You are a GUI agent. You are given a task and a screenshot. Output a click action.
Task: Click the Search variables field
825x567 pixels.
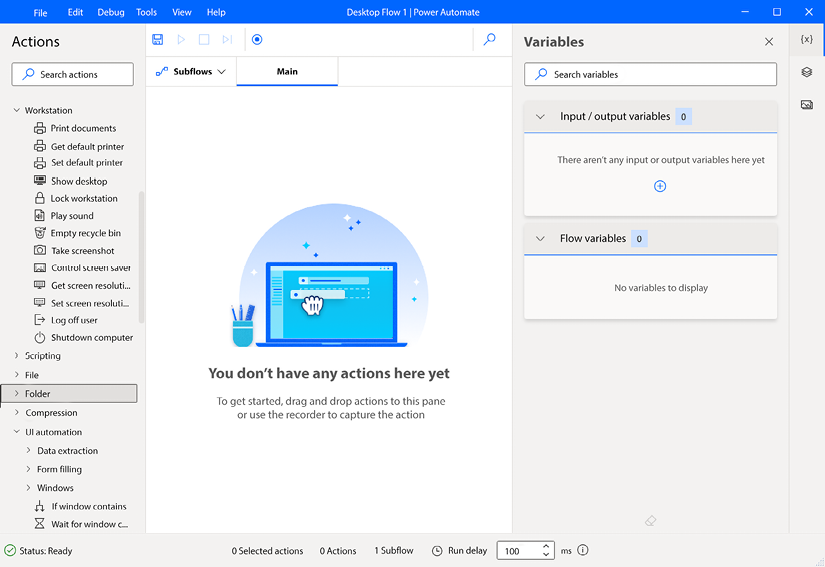pyautogui.click(x=650, y=74)
